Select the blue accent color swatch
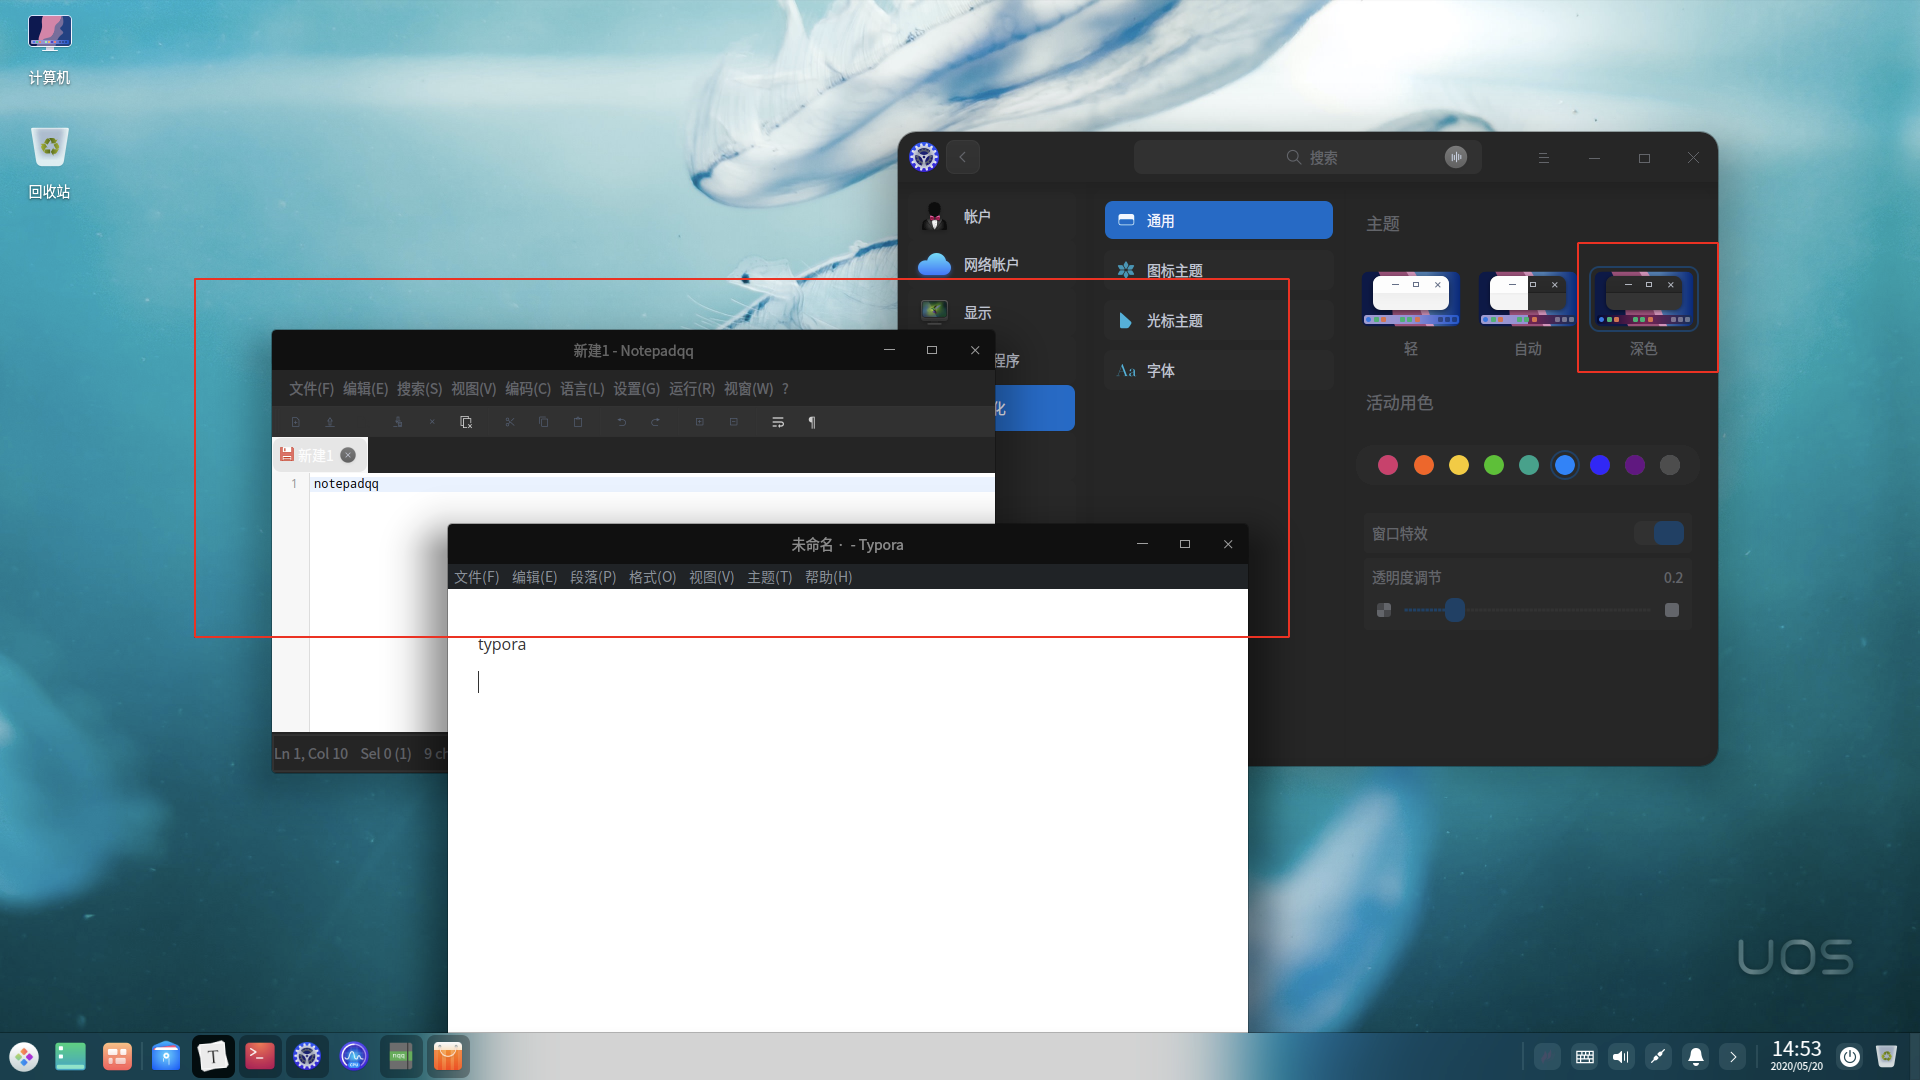Viewport: 1920px width, 1080px height. 1565,464
